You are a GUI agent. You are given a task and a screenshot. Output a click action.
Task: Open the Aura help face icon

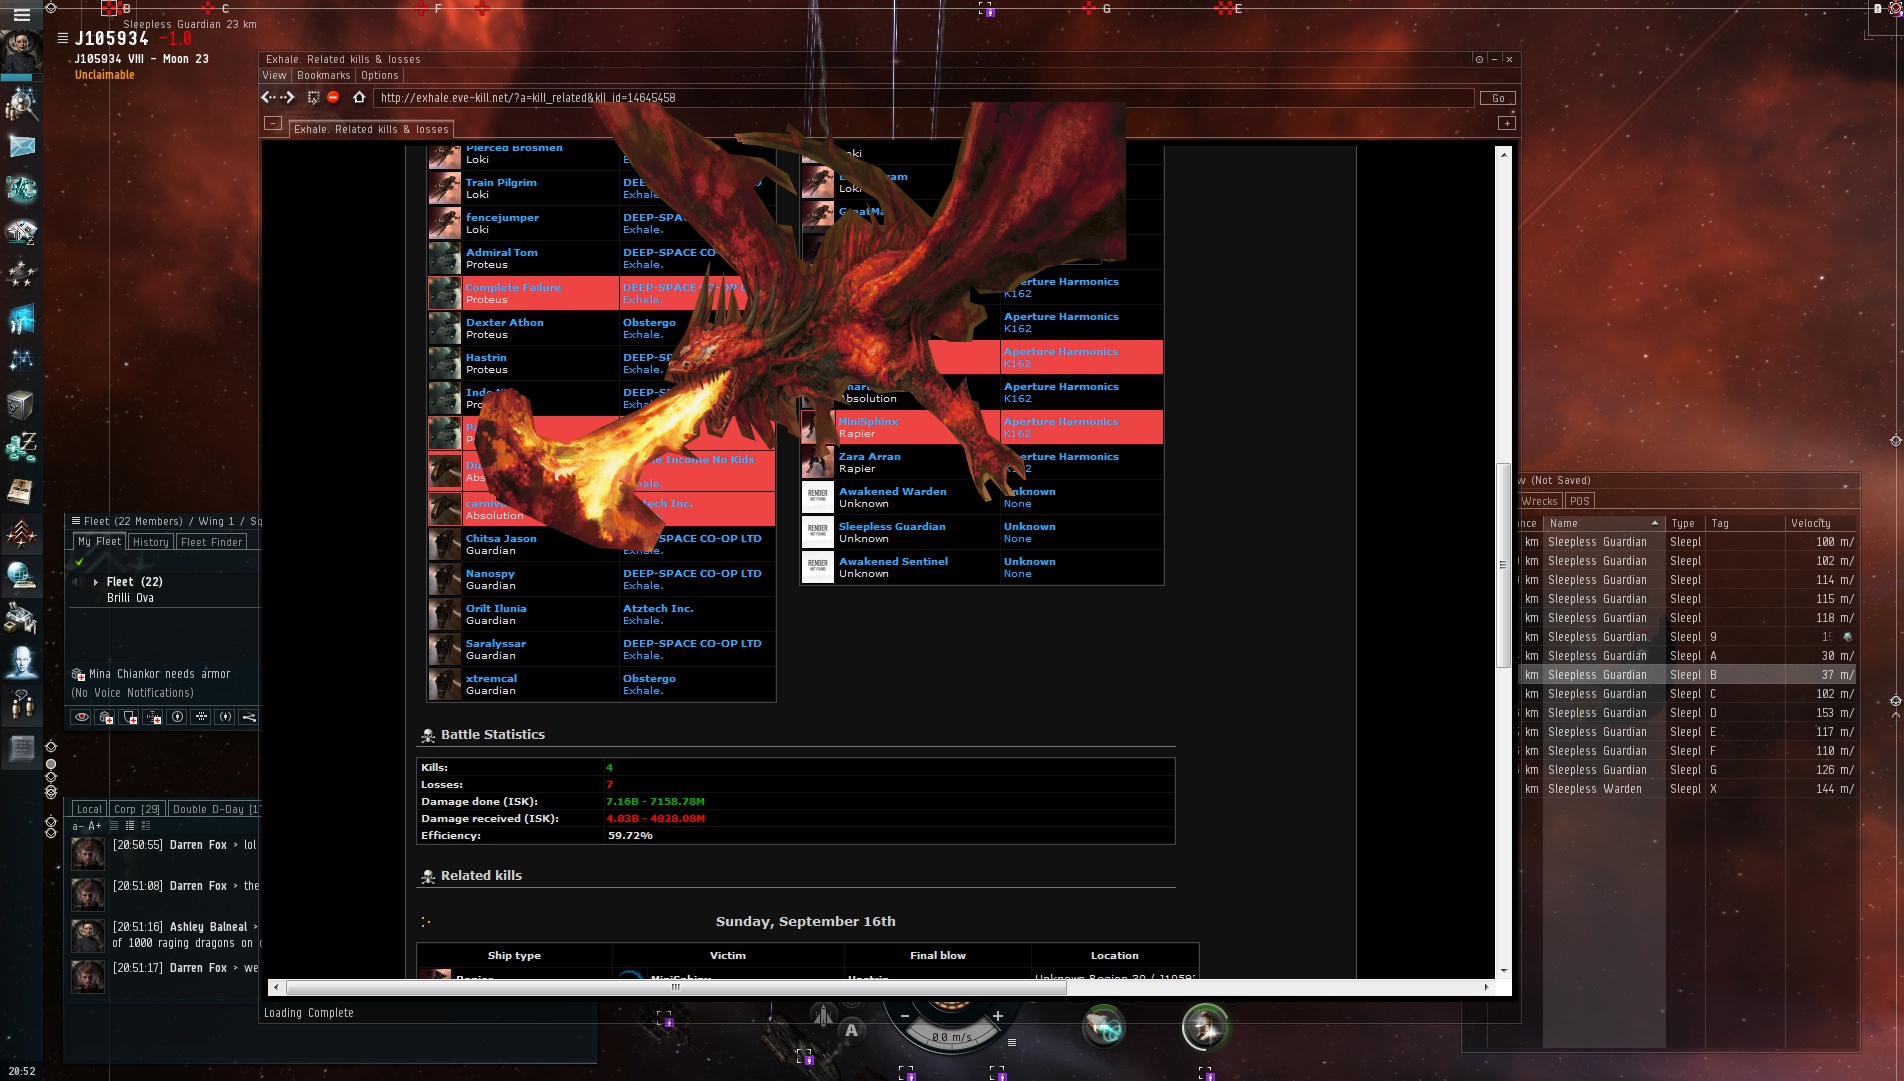[x=21, y=662]
